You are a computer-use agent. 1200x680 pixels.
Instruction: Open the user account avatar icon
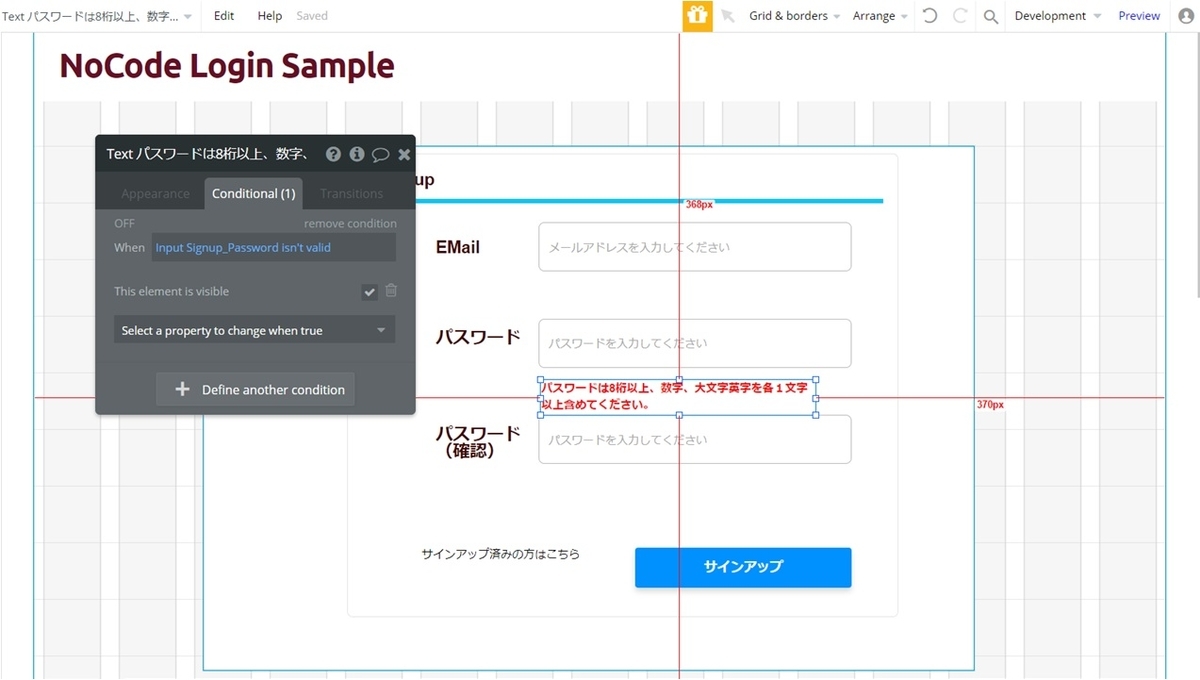[x=1184, y=15]
